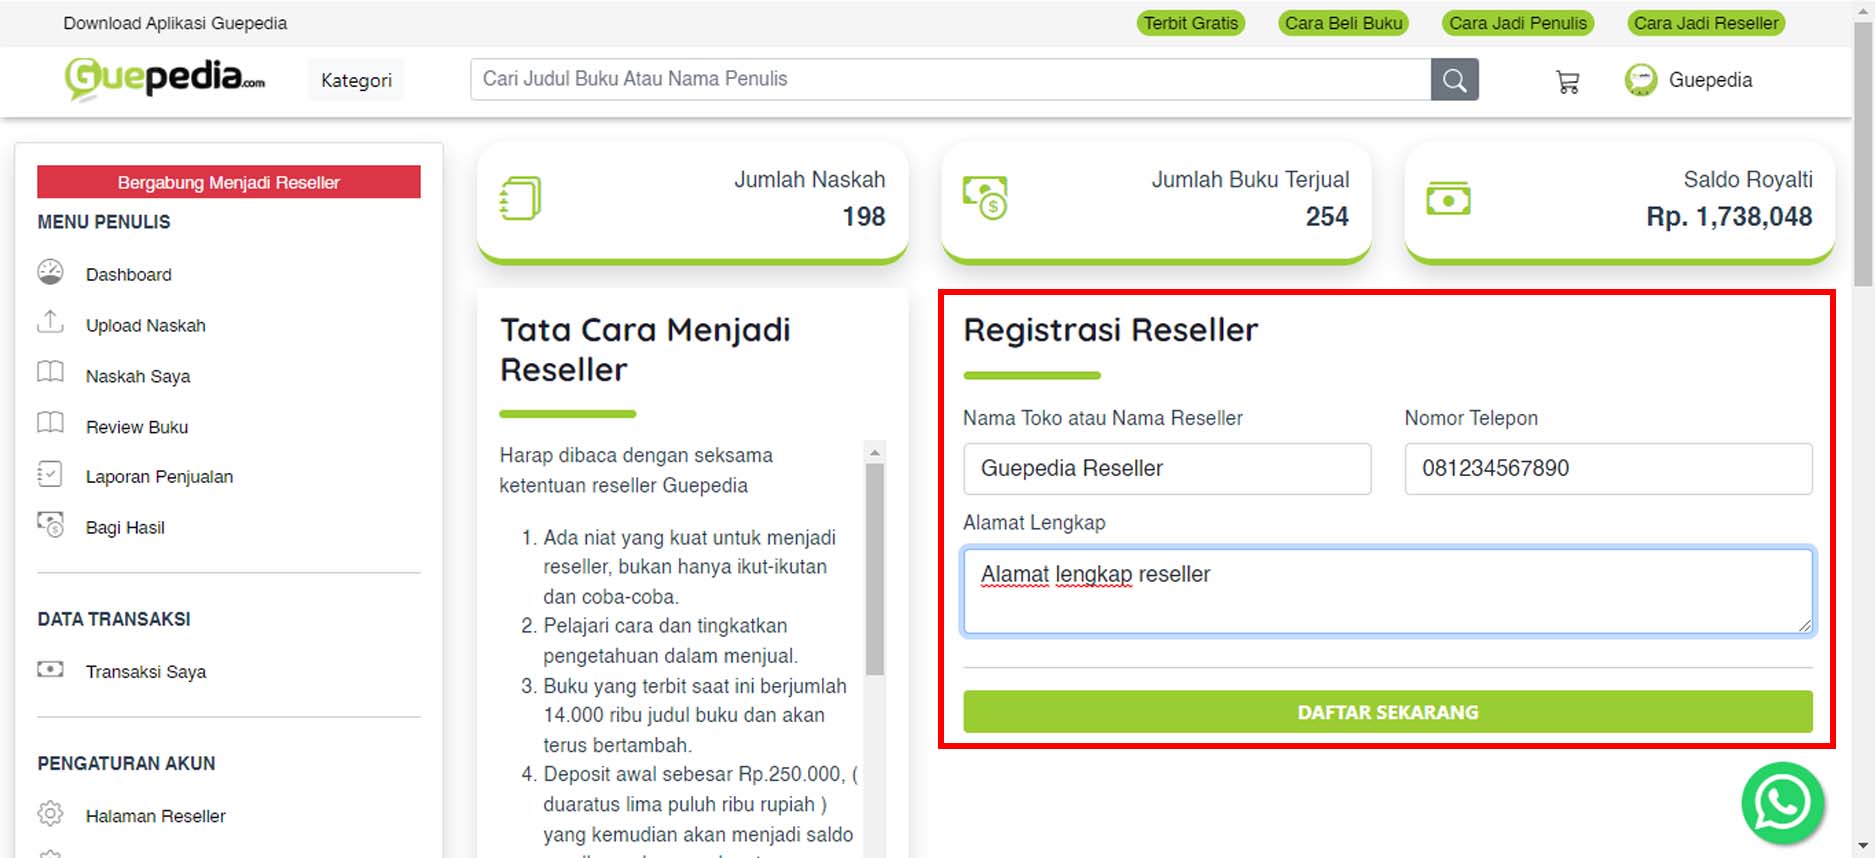Viewport: 1875px width, 858px height.
Task: Open Transaksi Saya
Action: tap(146, 672)
